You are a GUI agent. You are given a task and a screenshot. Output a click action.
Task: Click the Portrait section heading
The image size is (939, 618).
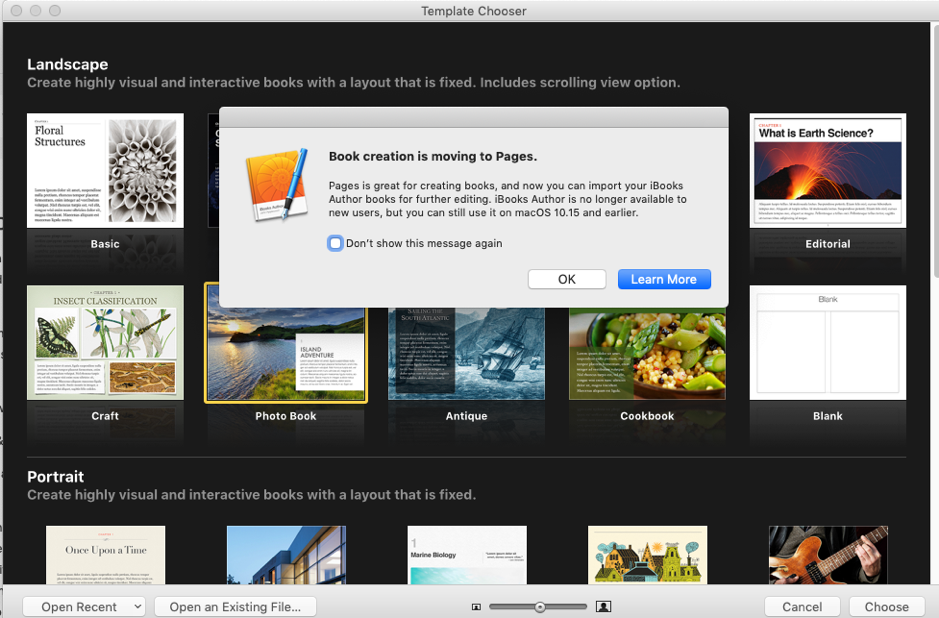point(56,477)
